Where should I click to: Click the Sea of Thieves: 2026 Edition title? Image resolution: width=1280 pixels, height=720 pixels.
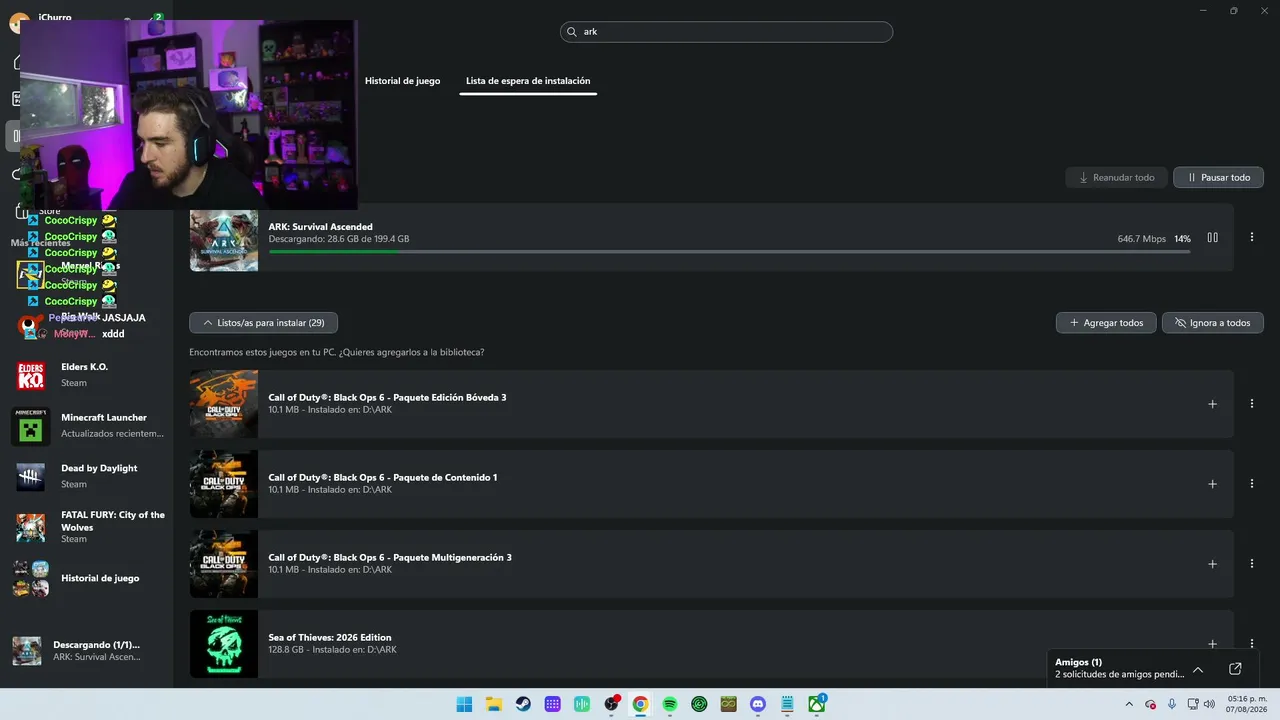(x=330, y=637)
